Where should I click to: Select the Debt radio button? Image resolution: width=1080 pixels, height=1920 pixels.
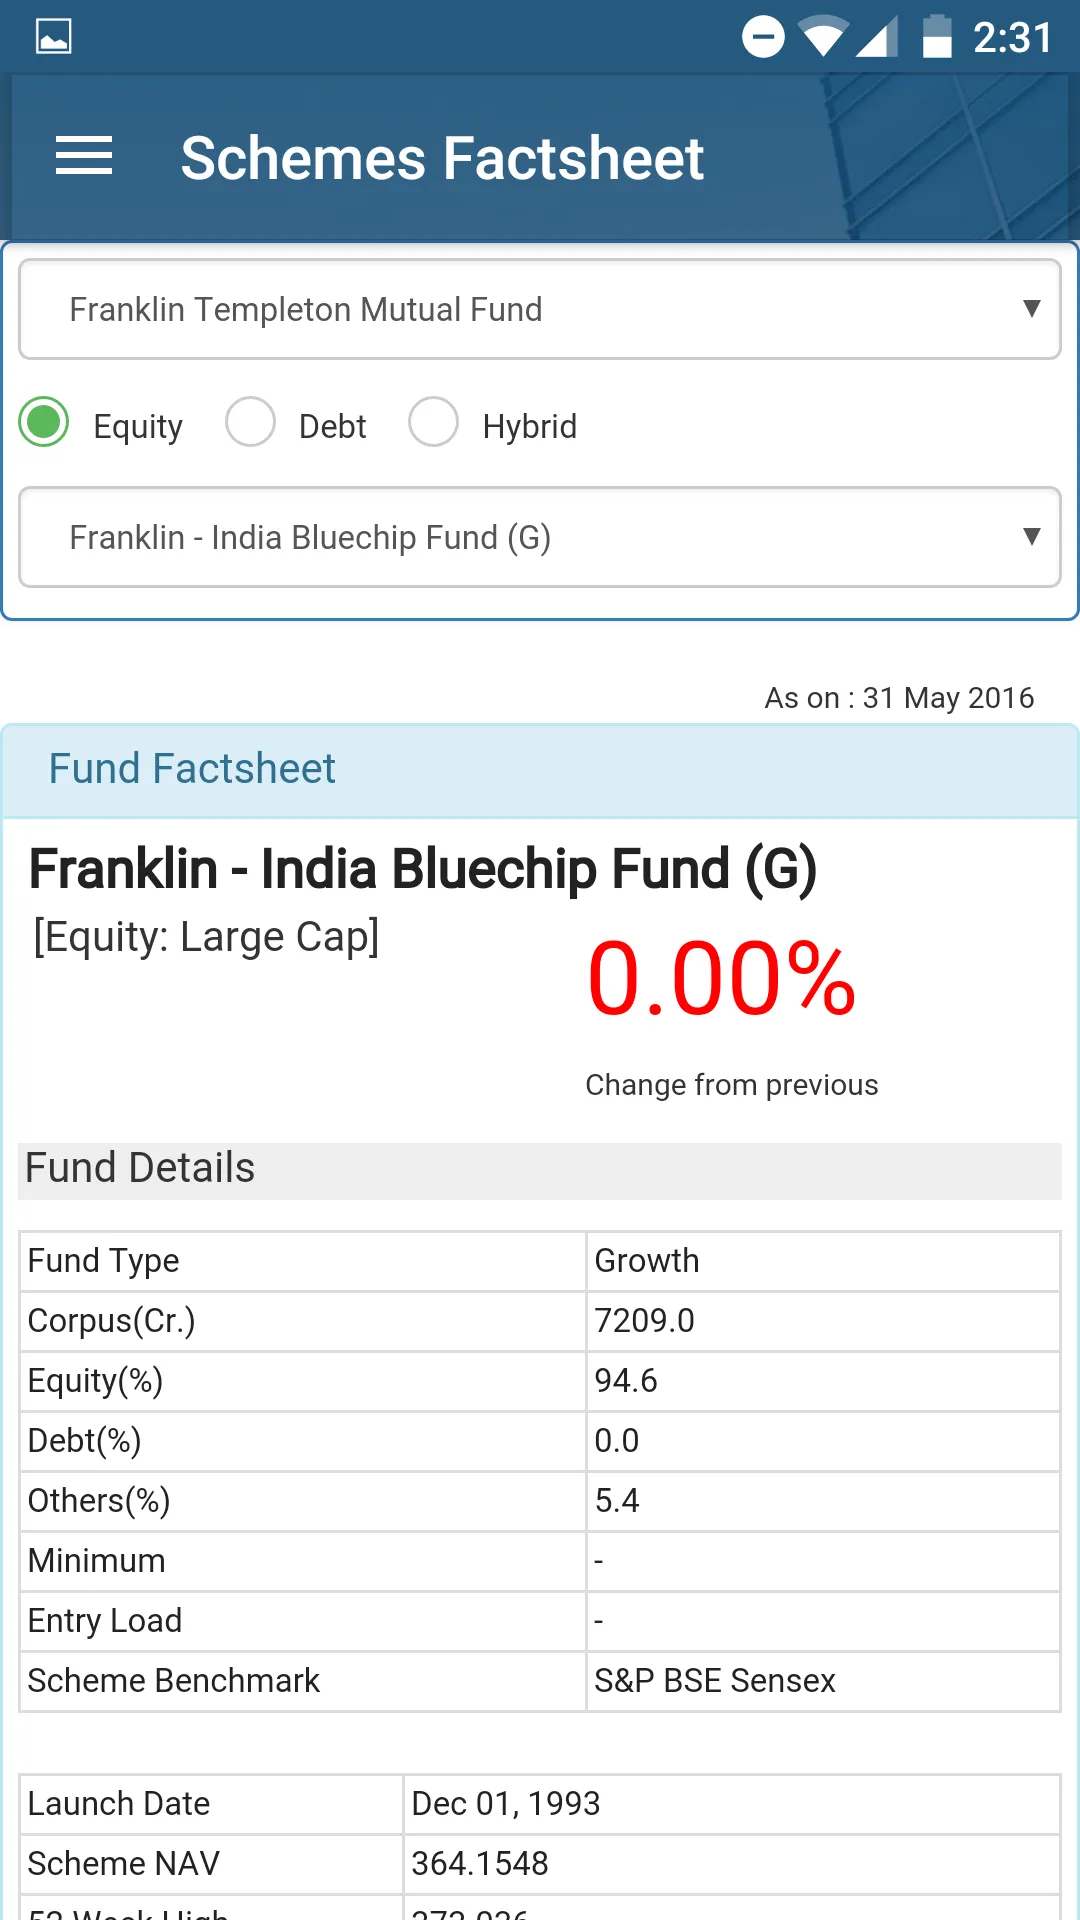pyautogui.click(x=250, y=422)
